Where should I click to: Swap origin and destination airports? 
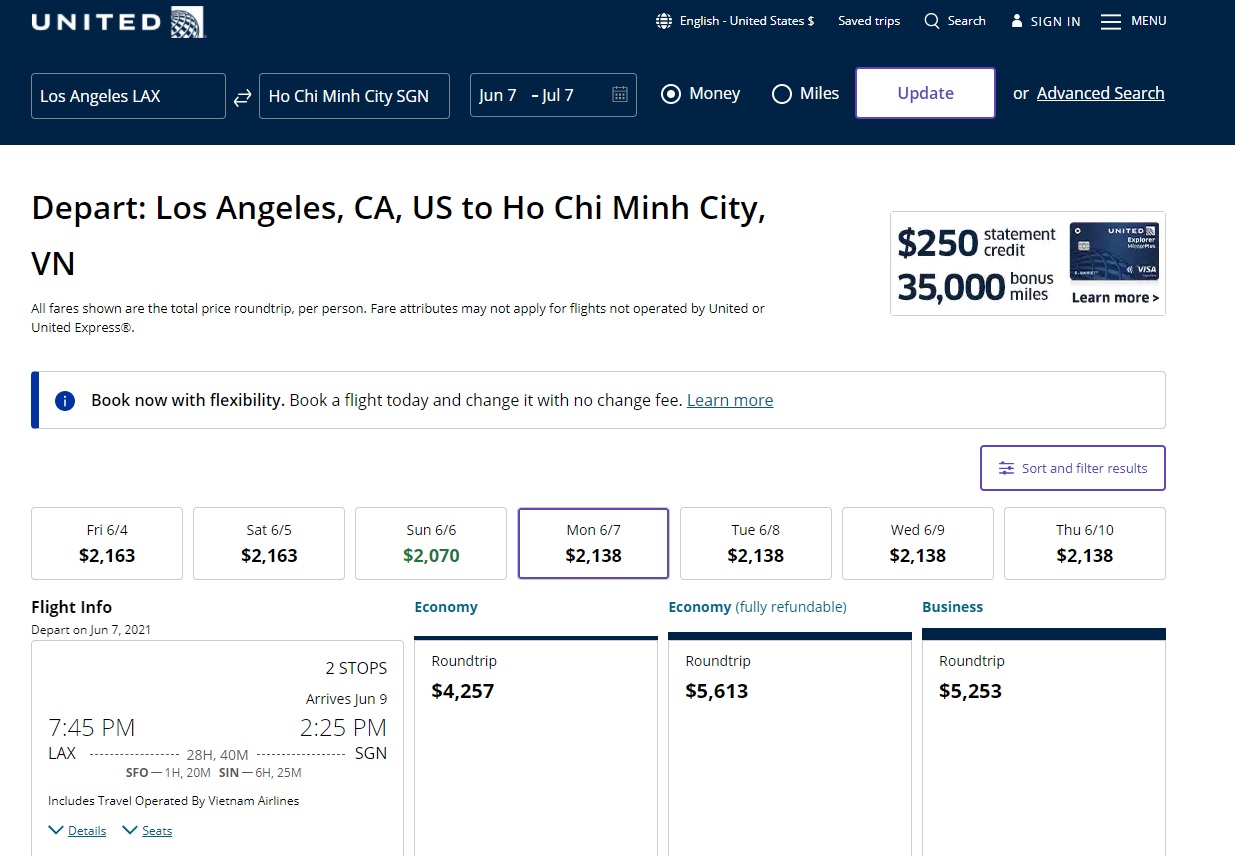coord(242,97)
